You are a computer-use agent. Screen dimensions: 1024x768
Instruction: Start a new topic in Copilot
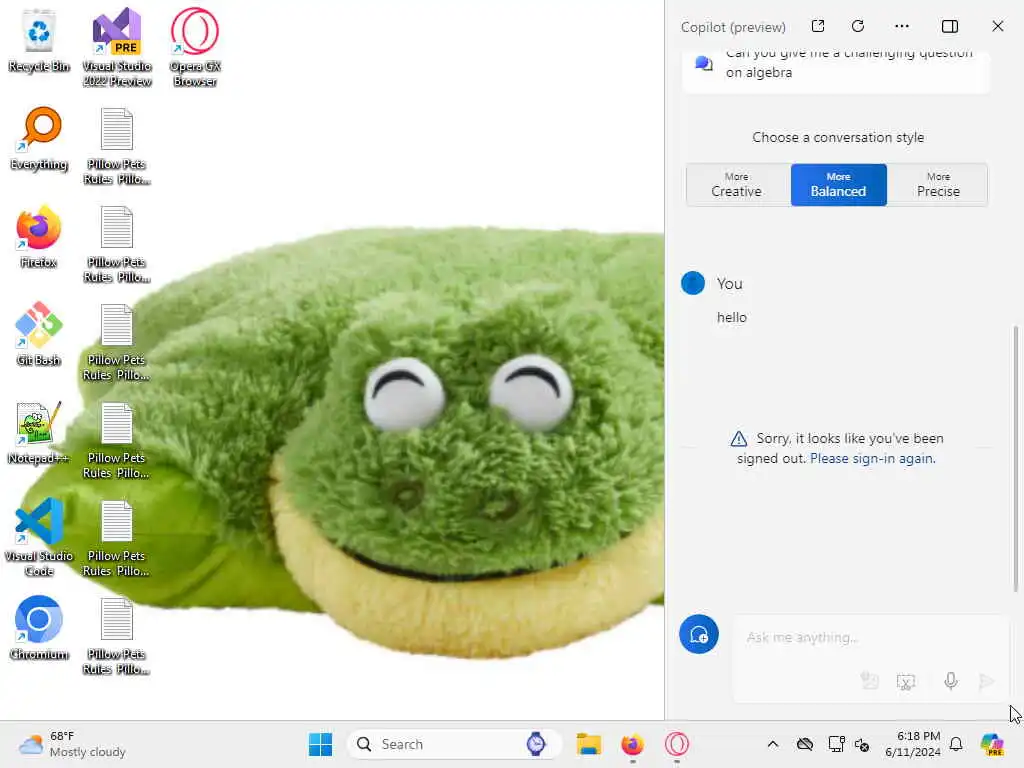click(699, 634)
